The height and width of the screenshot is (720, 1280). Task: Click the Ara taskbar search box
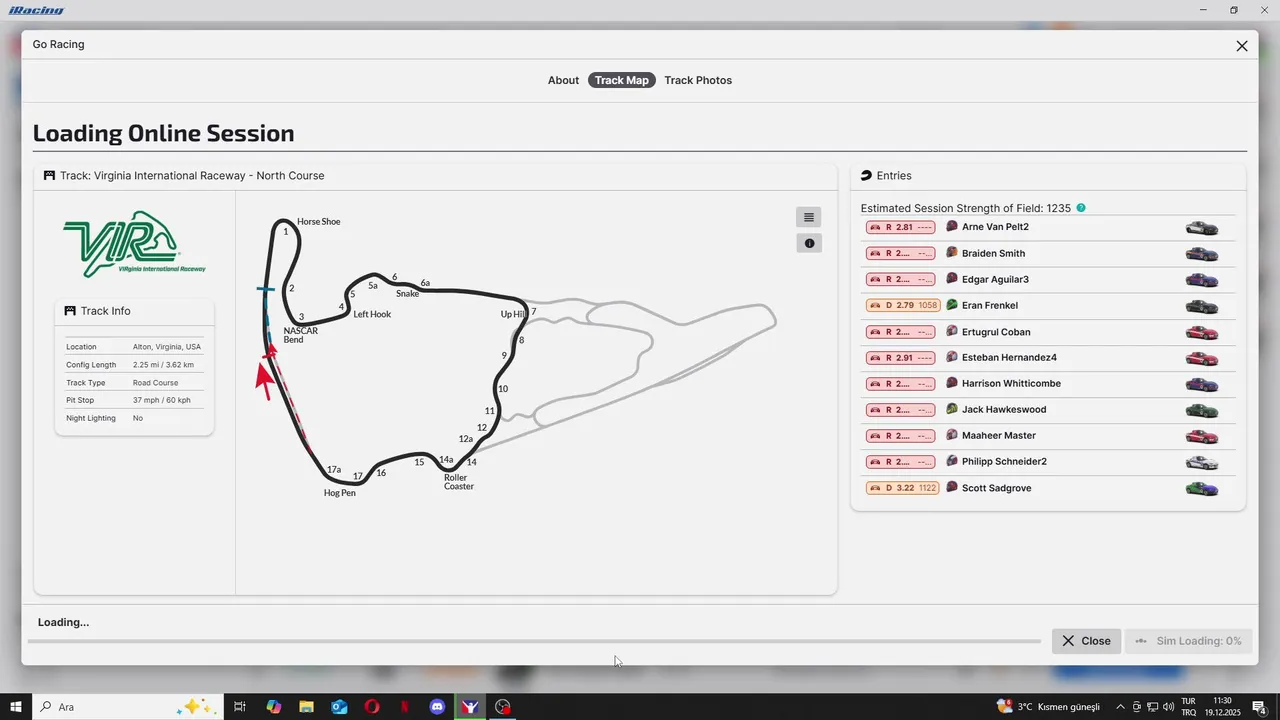[x=127, y=707]
